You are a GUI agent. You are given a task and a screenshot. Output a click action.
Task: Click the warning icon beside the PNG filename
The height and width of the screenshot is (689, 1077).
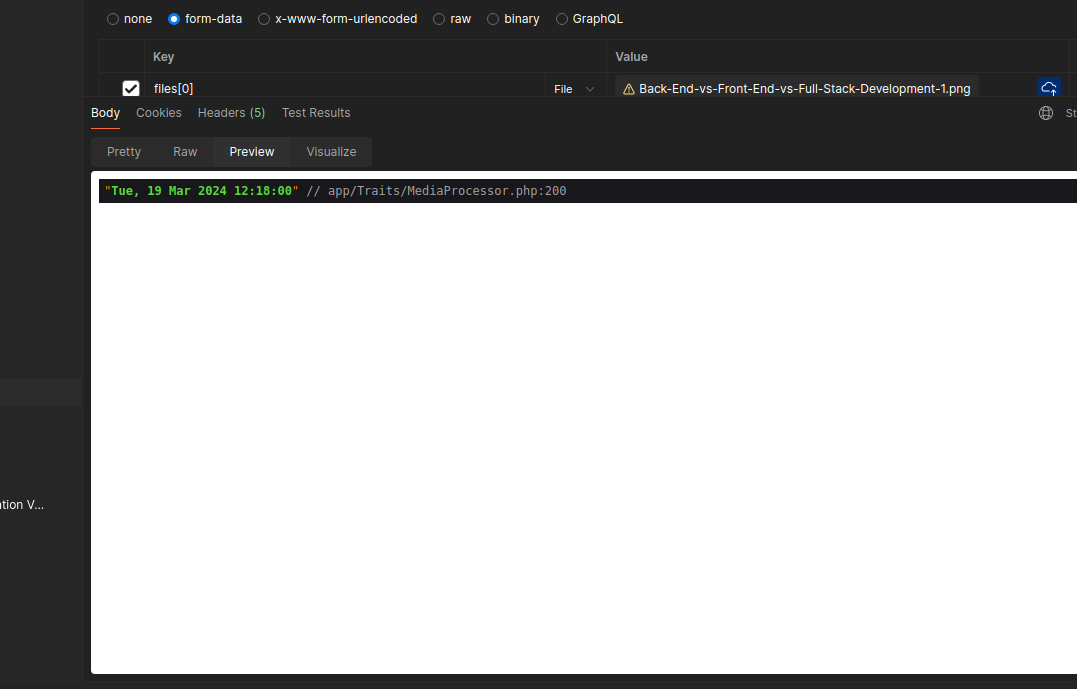tap(629, 89)
